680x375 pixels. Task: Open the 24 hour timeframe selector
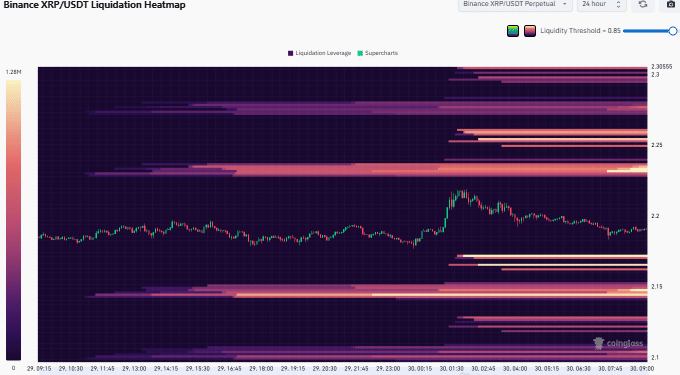(x=600, y=4)
